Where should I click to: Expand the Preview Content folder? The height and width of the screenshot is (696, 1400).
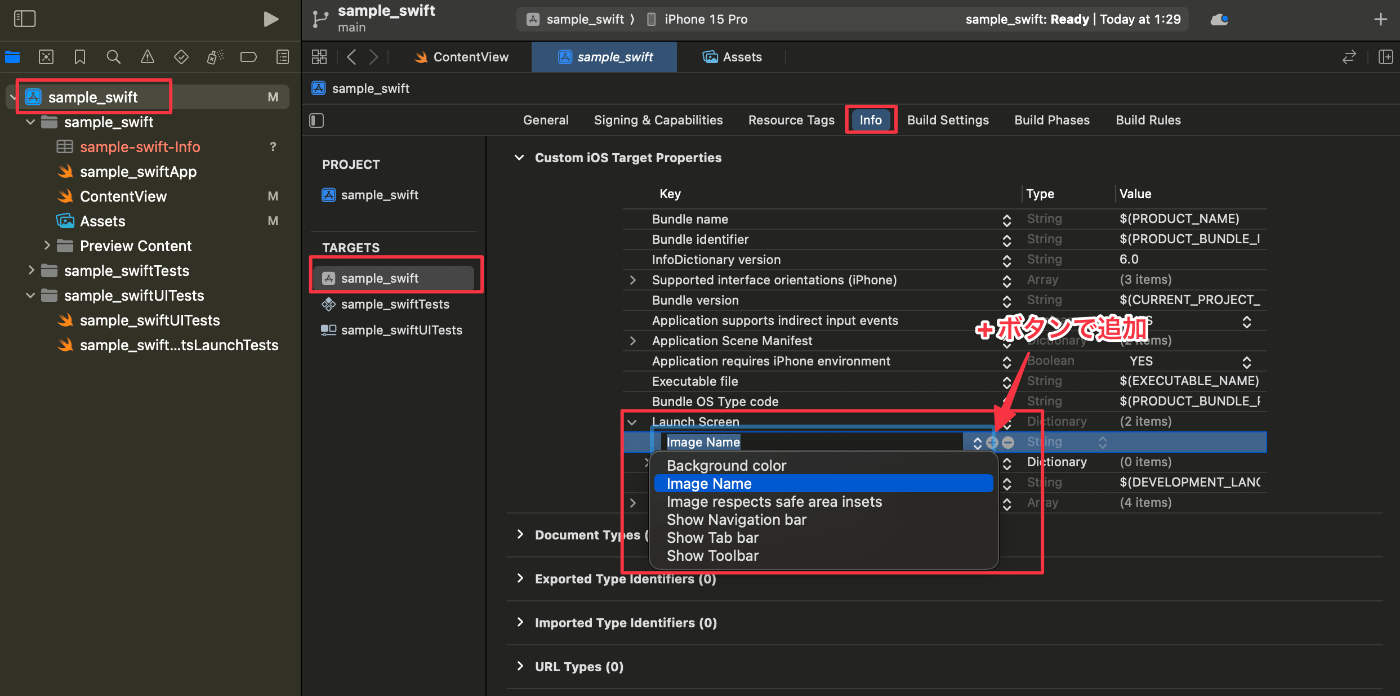click(x=47, y=246)
